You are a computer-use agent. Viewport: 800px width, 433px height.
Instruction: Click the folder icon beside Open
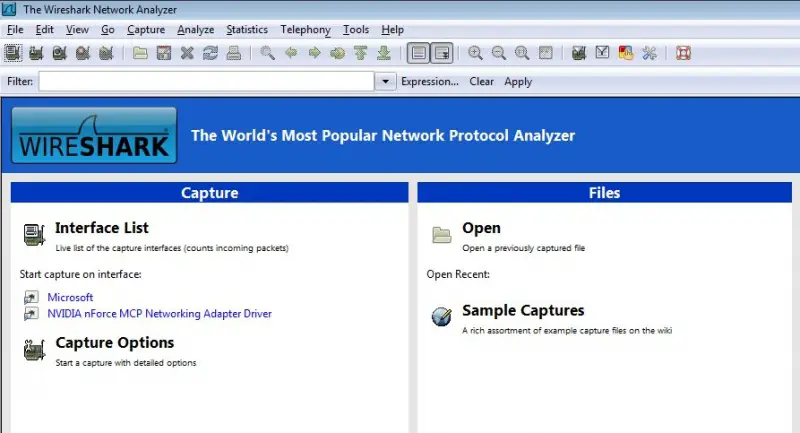pyautogui.click(x=441, y=235)
